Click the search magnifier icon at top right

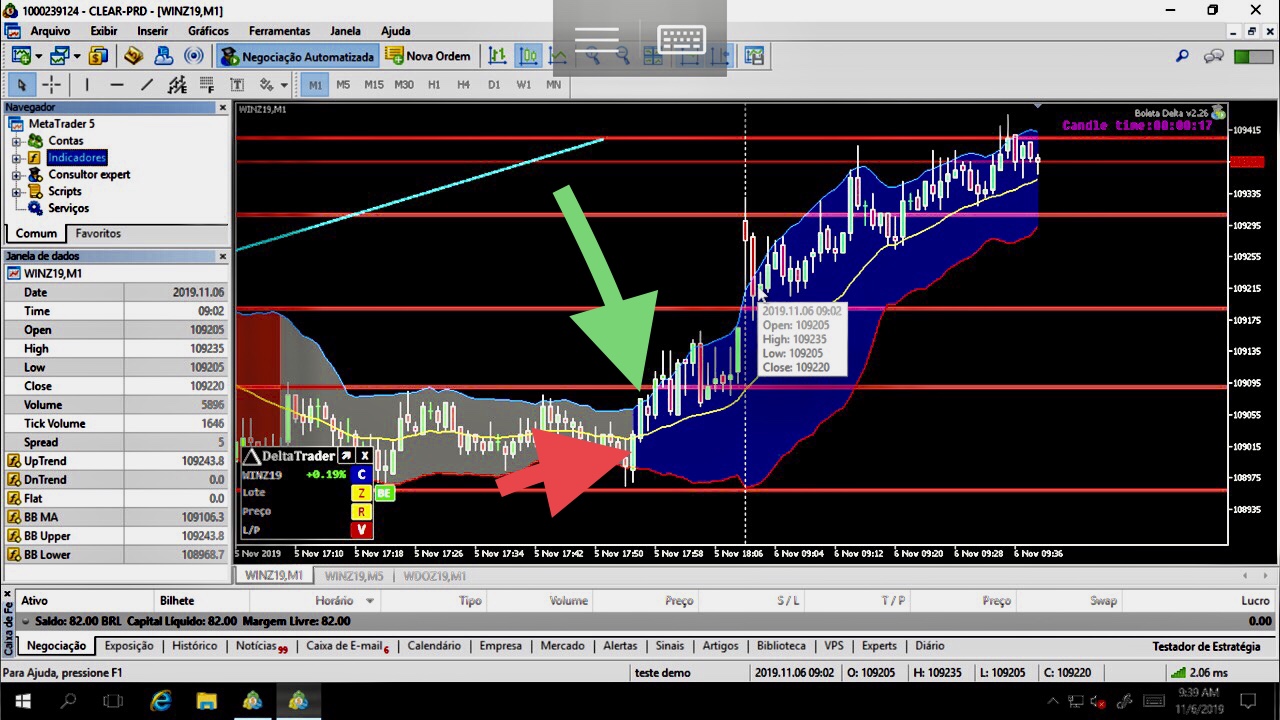[x=1182, y=56]
